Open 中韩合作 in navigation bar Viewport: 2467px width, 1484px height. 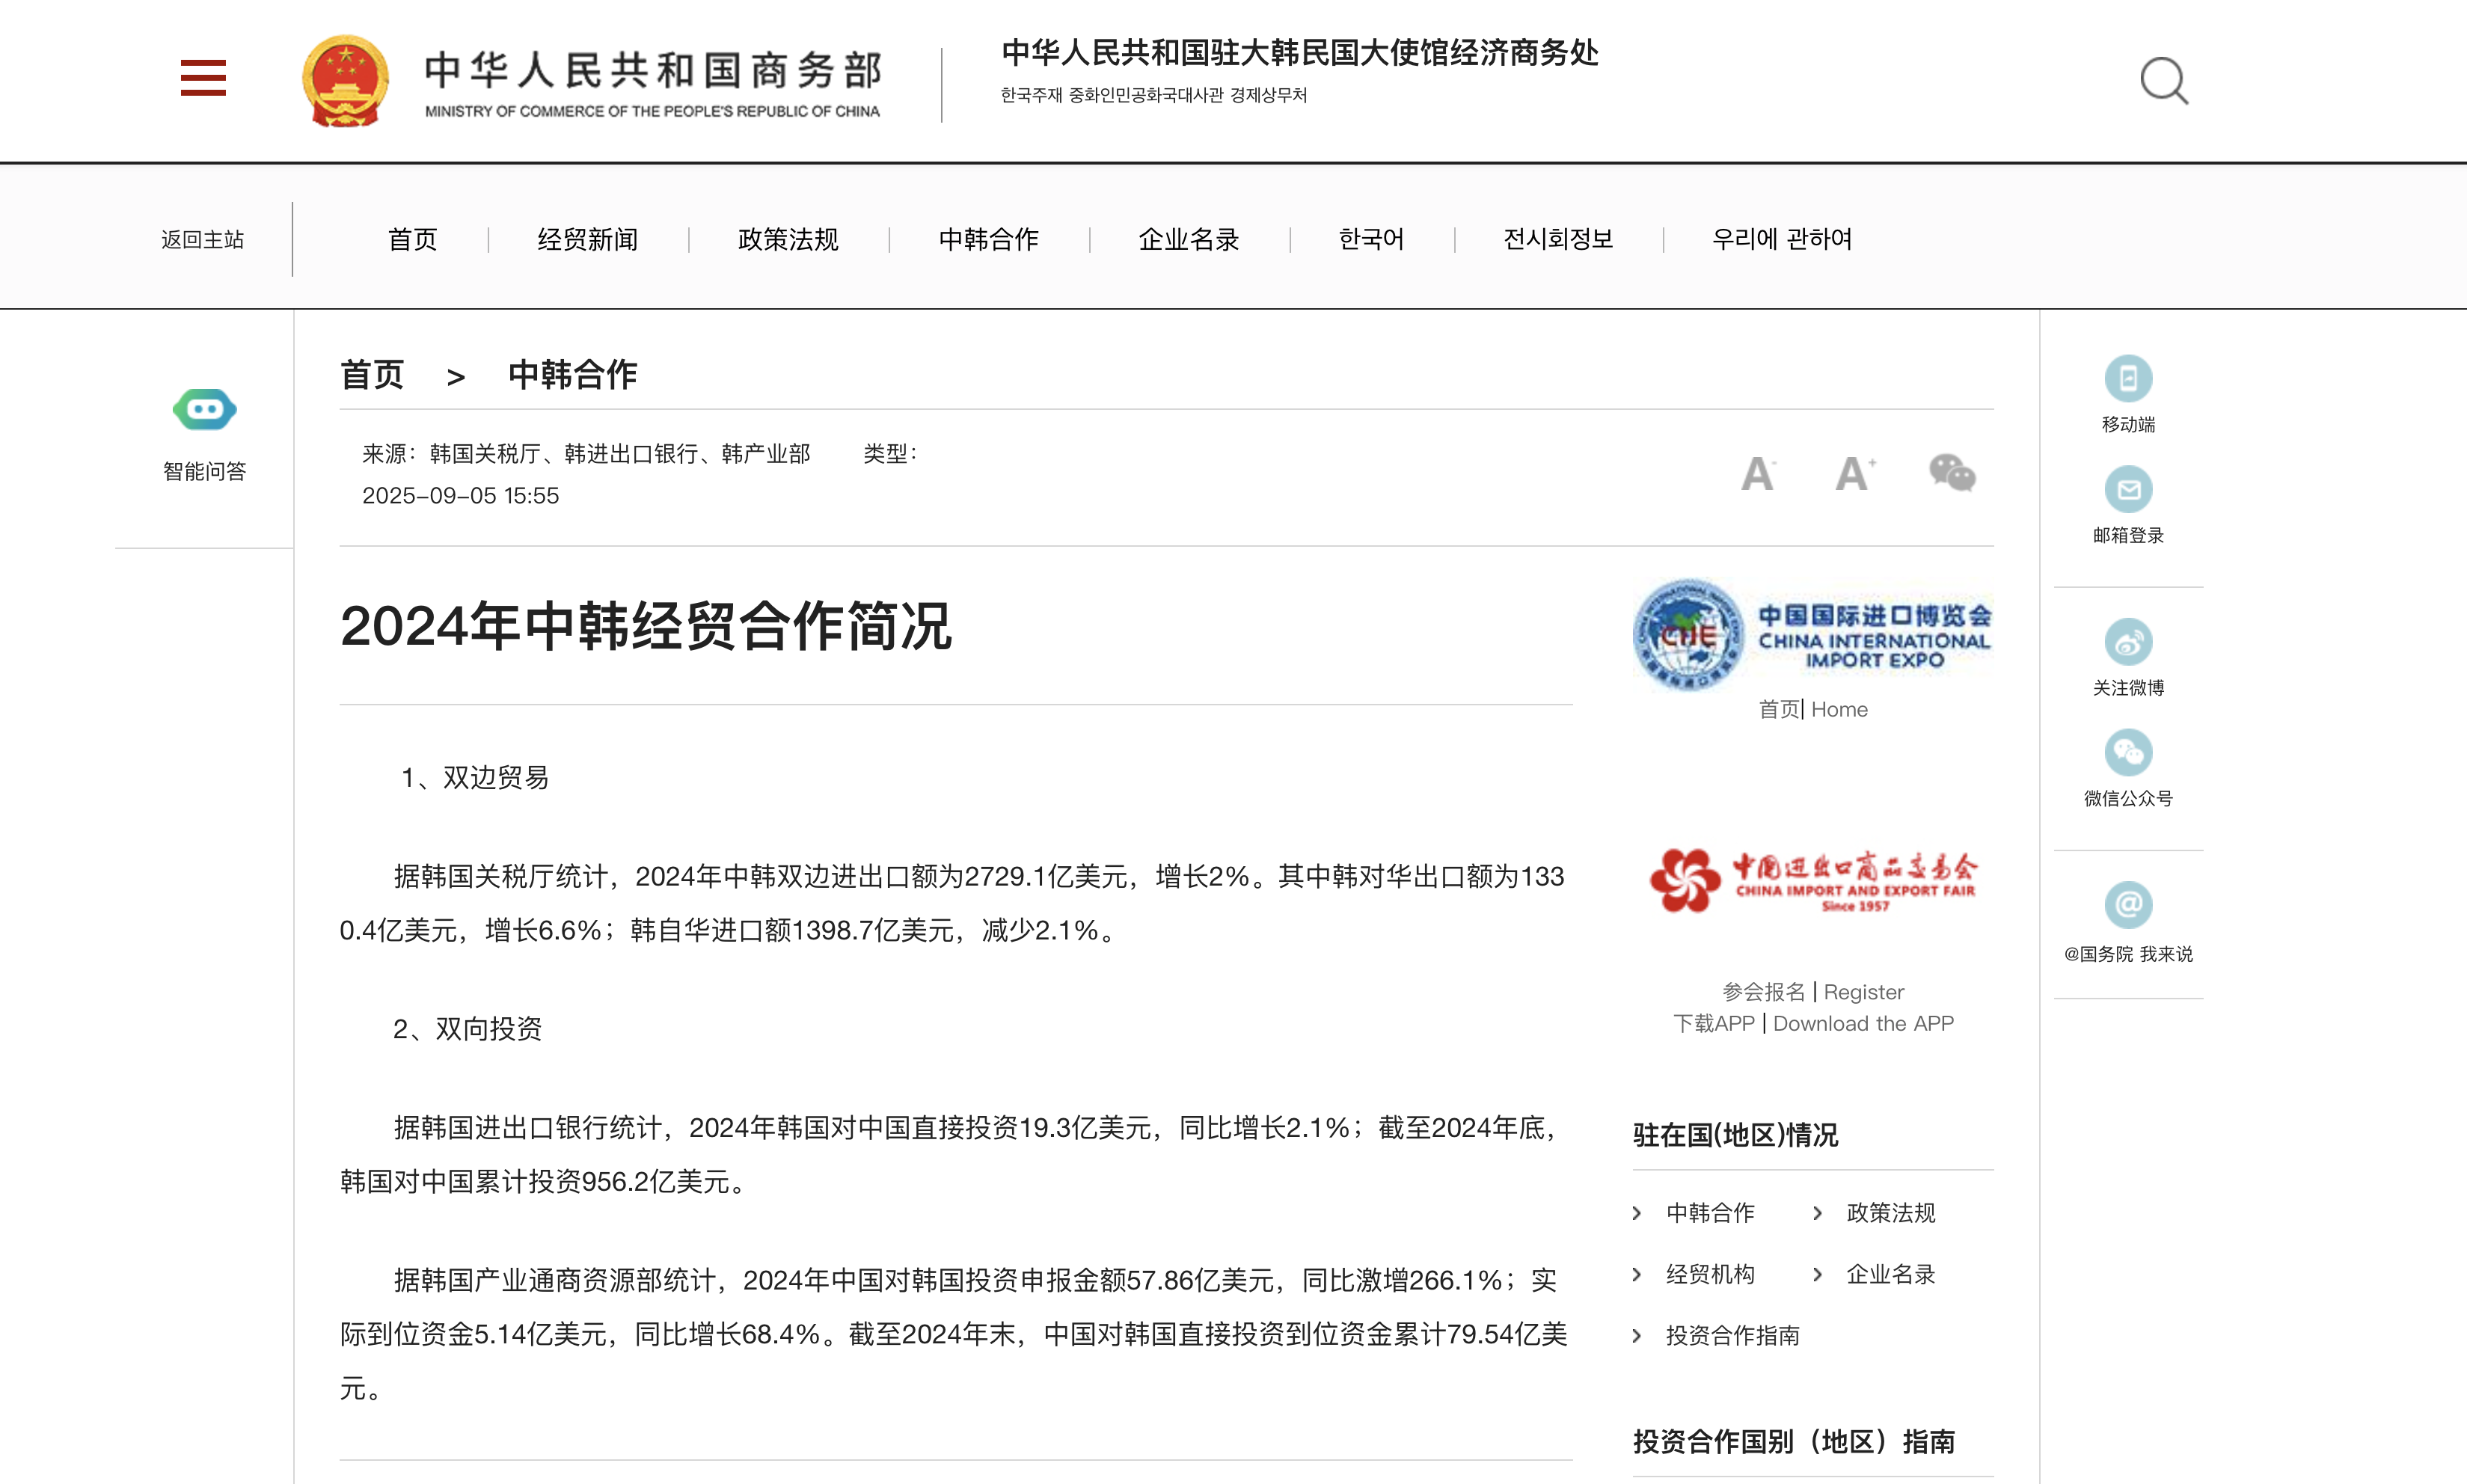tap(989, 240)
